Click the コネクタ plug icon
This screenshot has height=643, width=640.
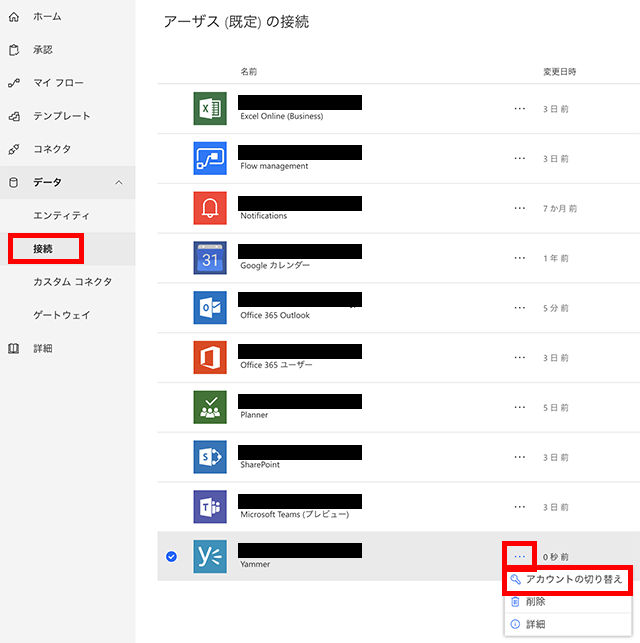tap(14, 149)
